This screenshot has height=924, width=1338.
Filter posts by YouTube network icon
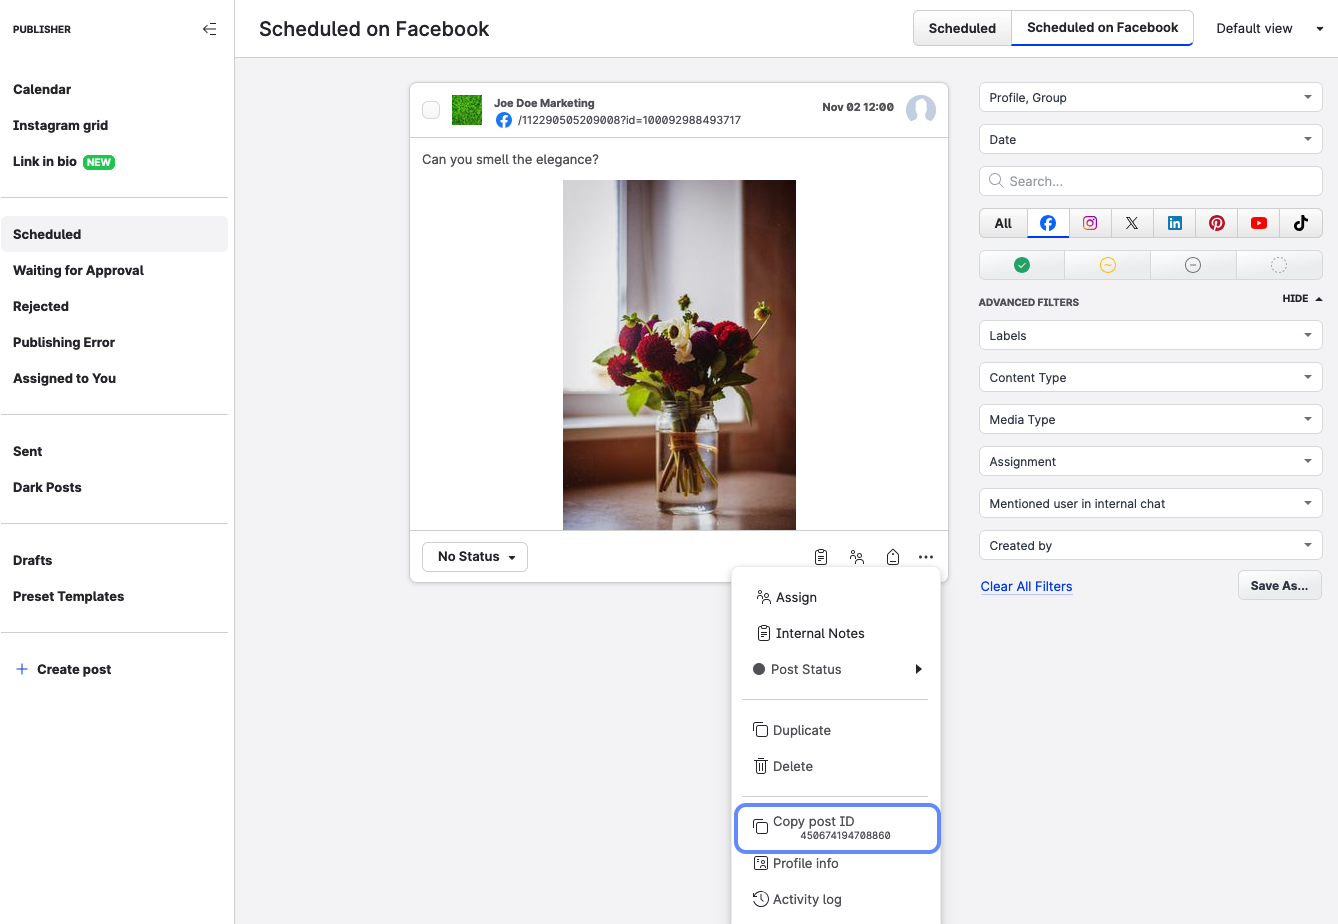[x=1258, y=223]
